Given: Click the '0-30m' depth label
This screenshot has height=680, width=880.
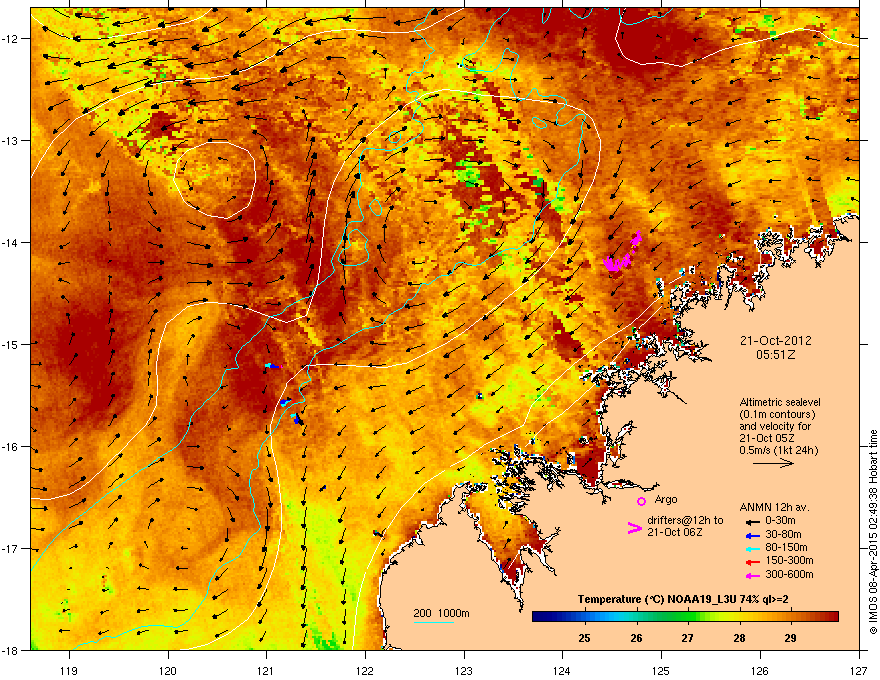Looking at the screenshot, I should pyautogui.click(x=781, y=521).
